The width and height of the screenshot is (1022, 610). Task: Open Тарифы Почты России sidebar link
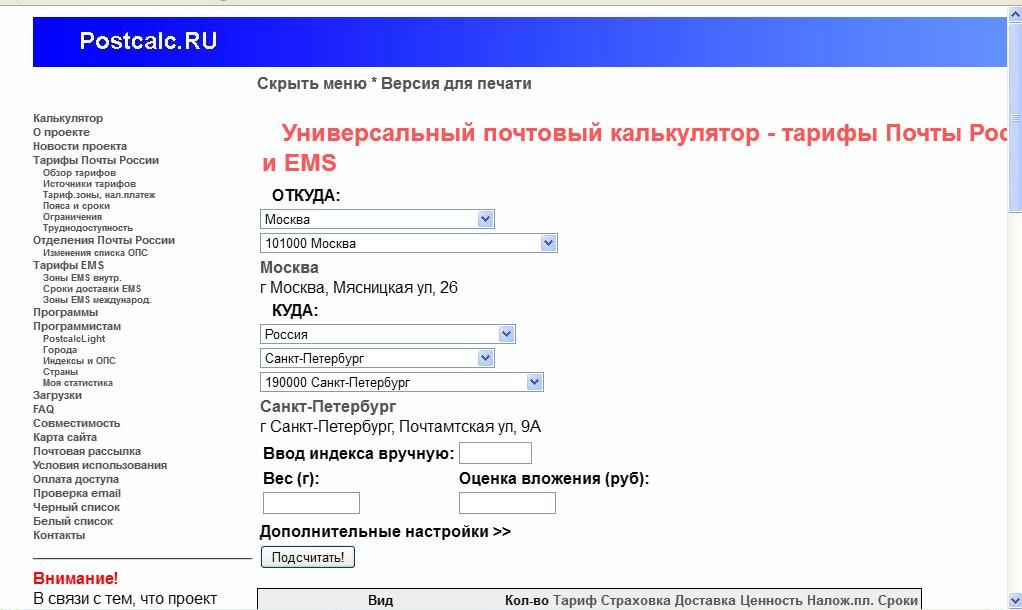click(96, 160)
